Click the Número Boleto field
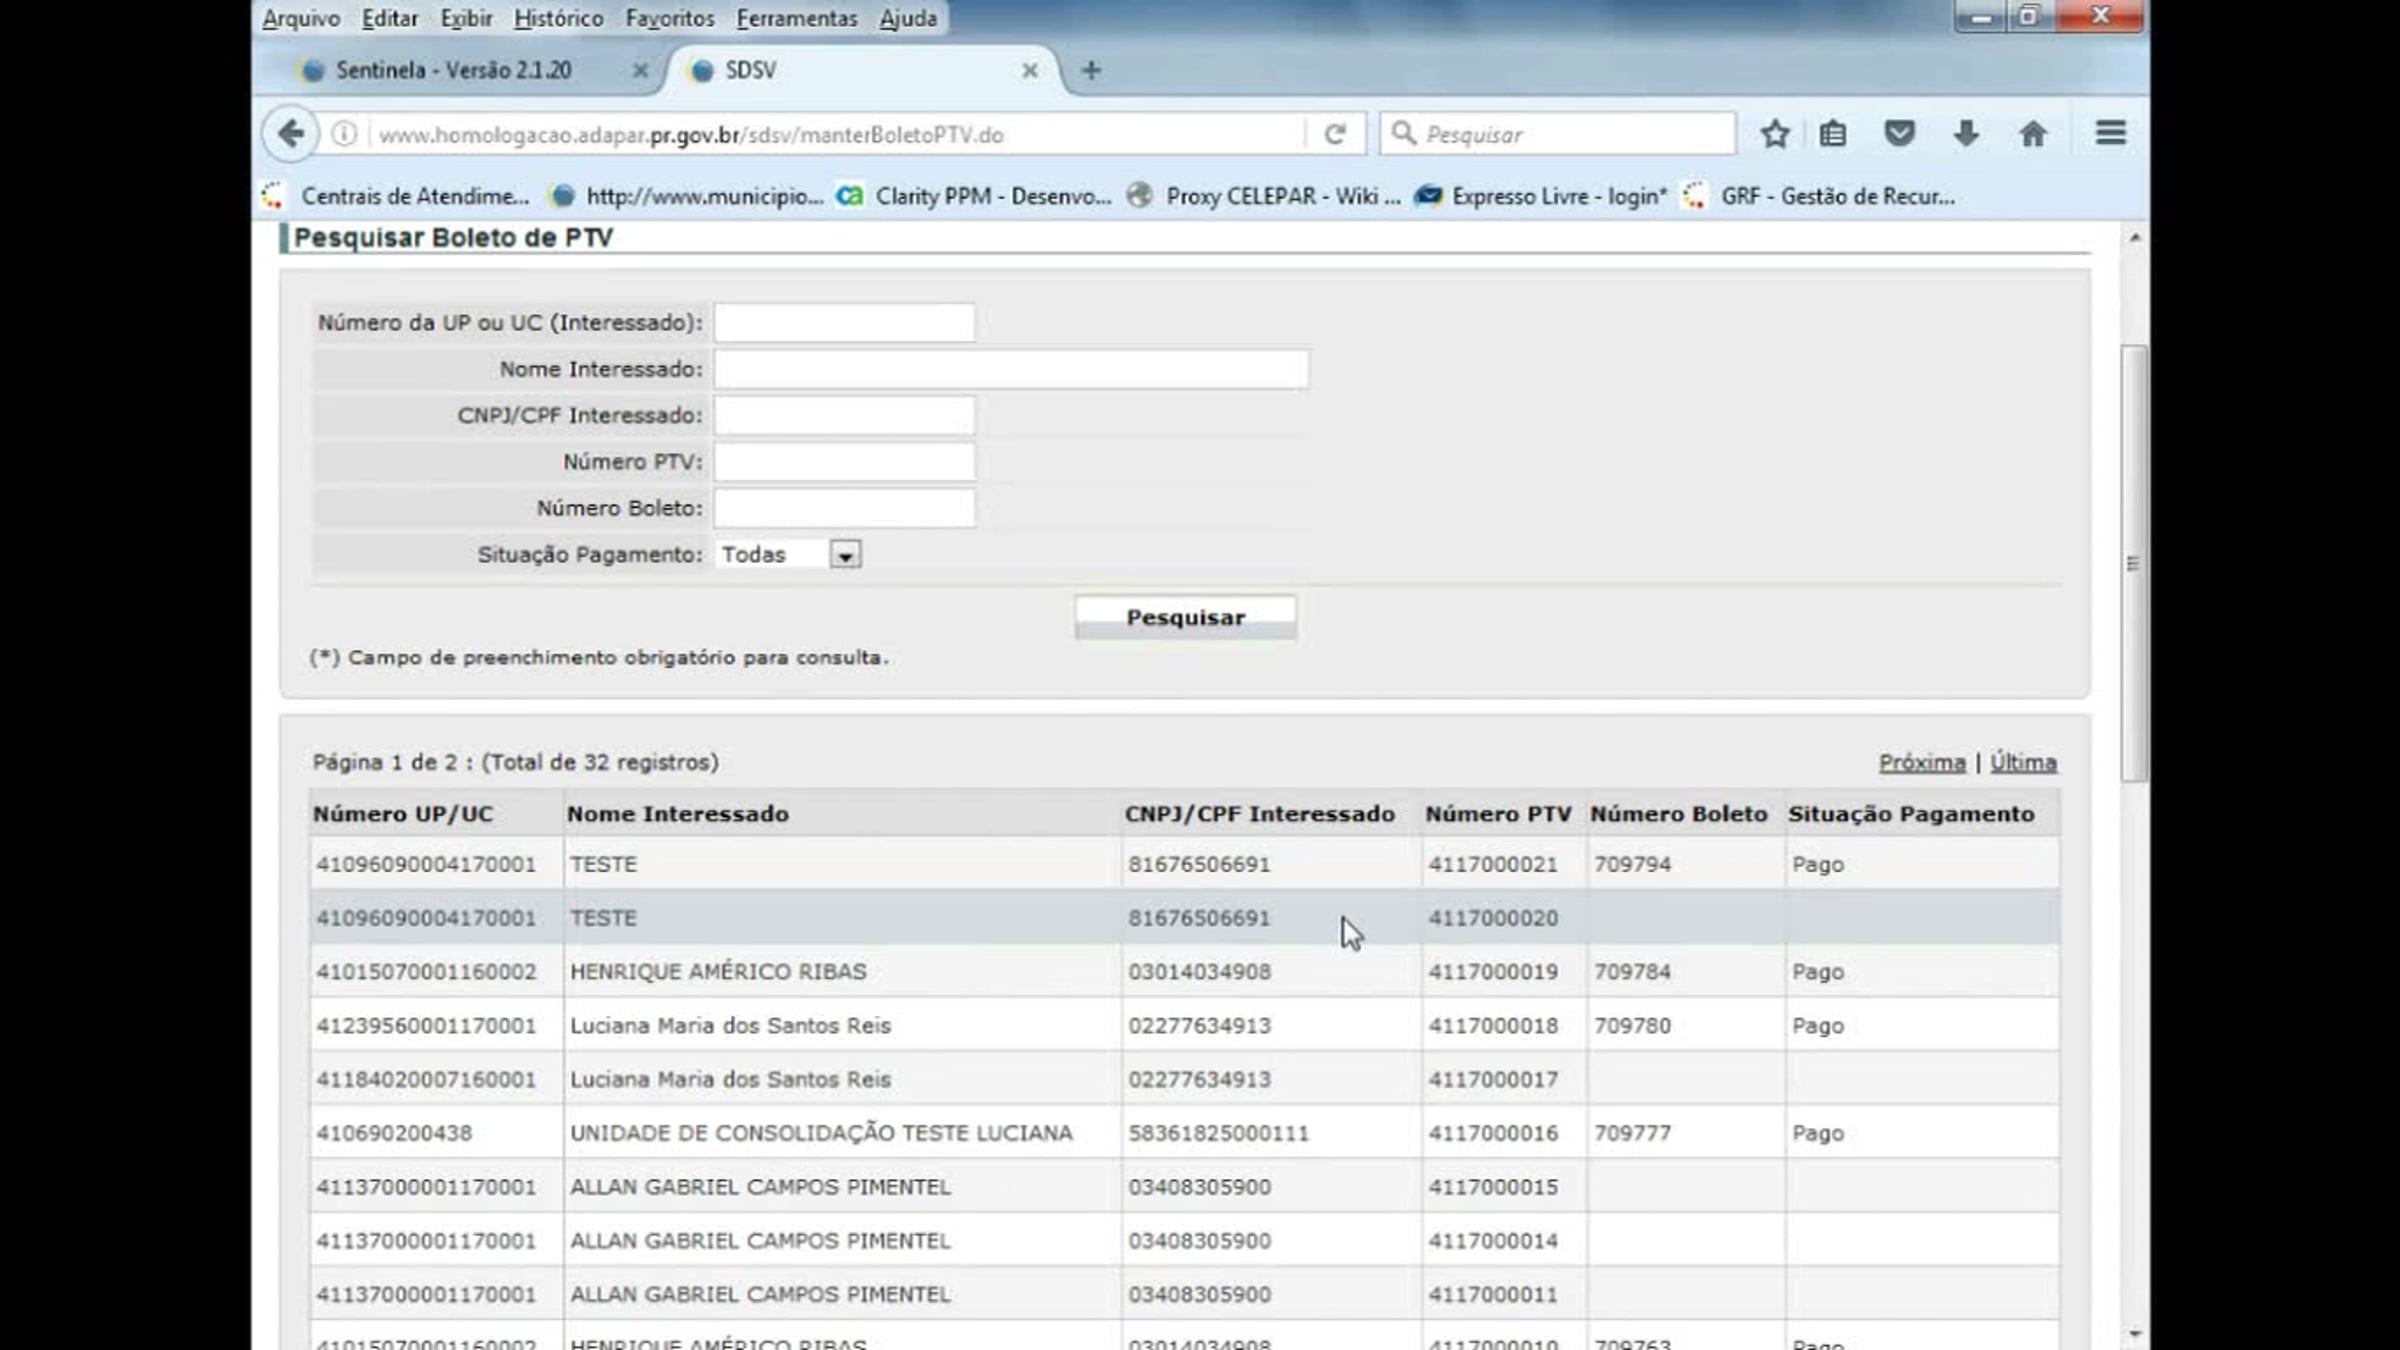Screen dimensions: 2400x1350 (844, 508)
